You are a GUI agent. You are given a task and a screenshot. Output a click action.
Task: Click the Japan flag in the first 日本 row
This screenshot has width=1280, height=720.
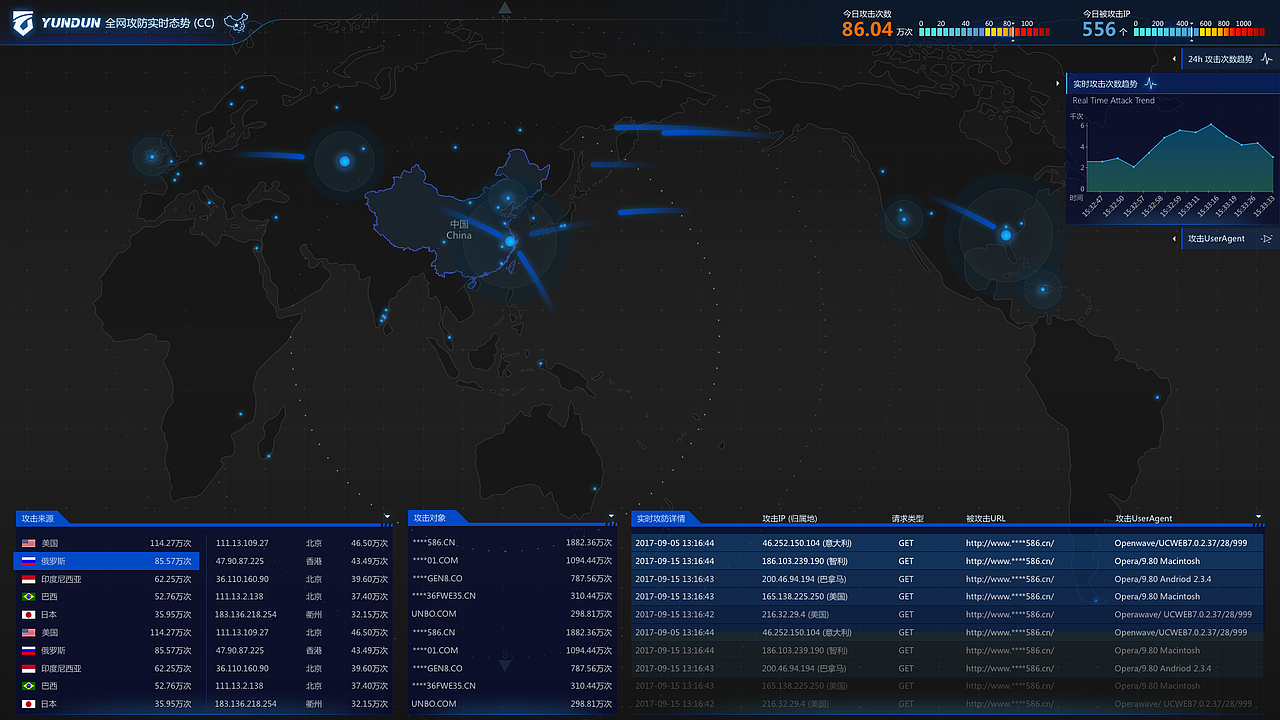click(x=28, y=615)
